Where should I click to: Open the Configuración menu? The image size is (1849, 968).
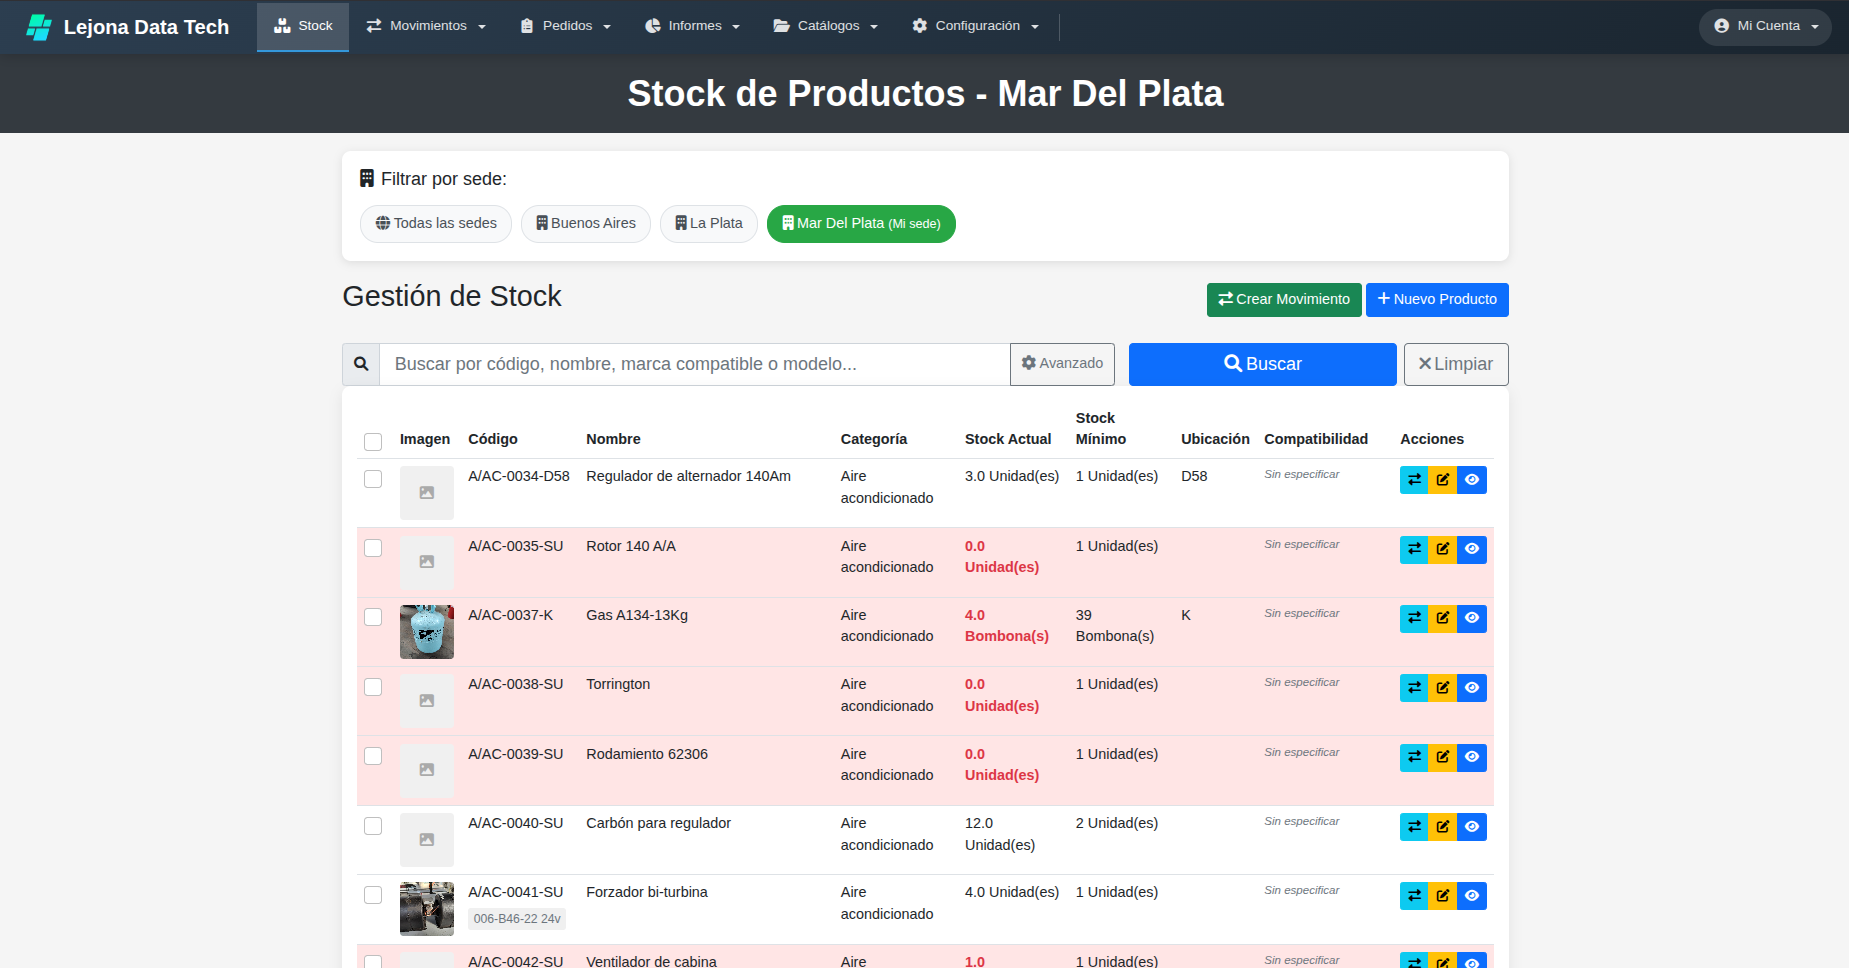point(974,26)
